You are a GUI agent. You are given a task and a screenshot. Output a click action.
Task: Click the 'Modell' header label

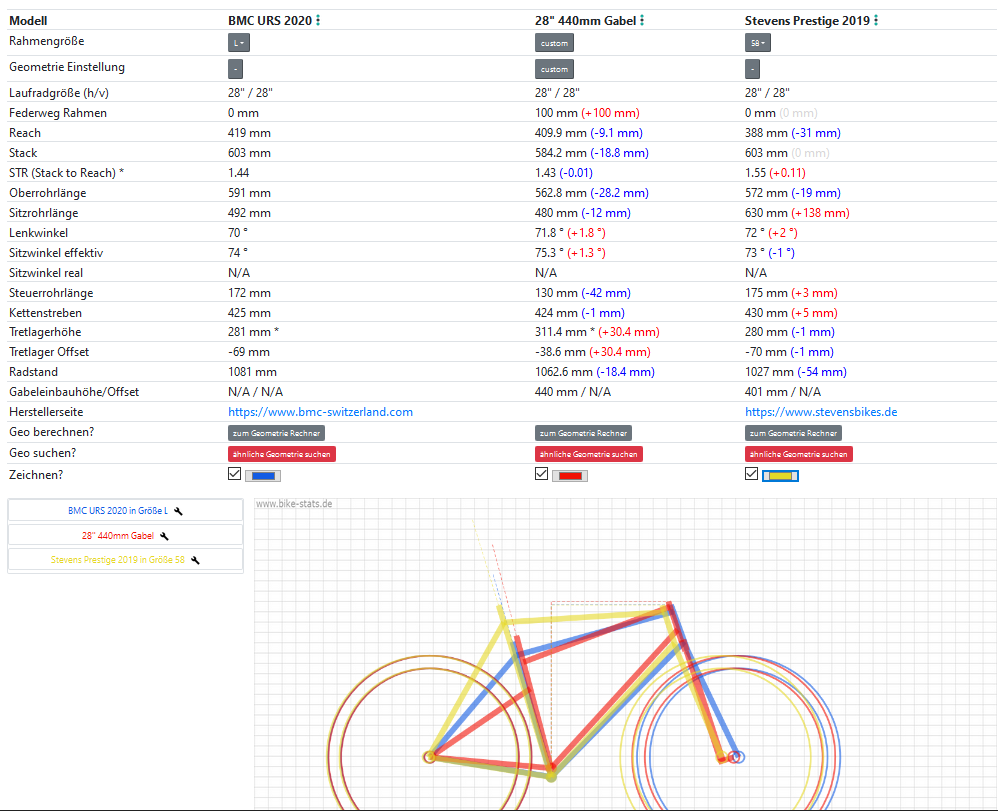pos(28,20)
